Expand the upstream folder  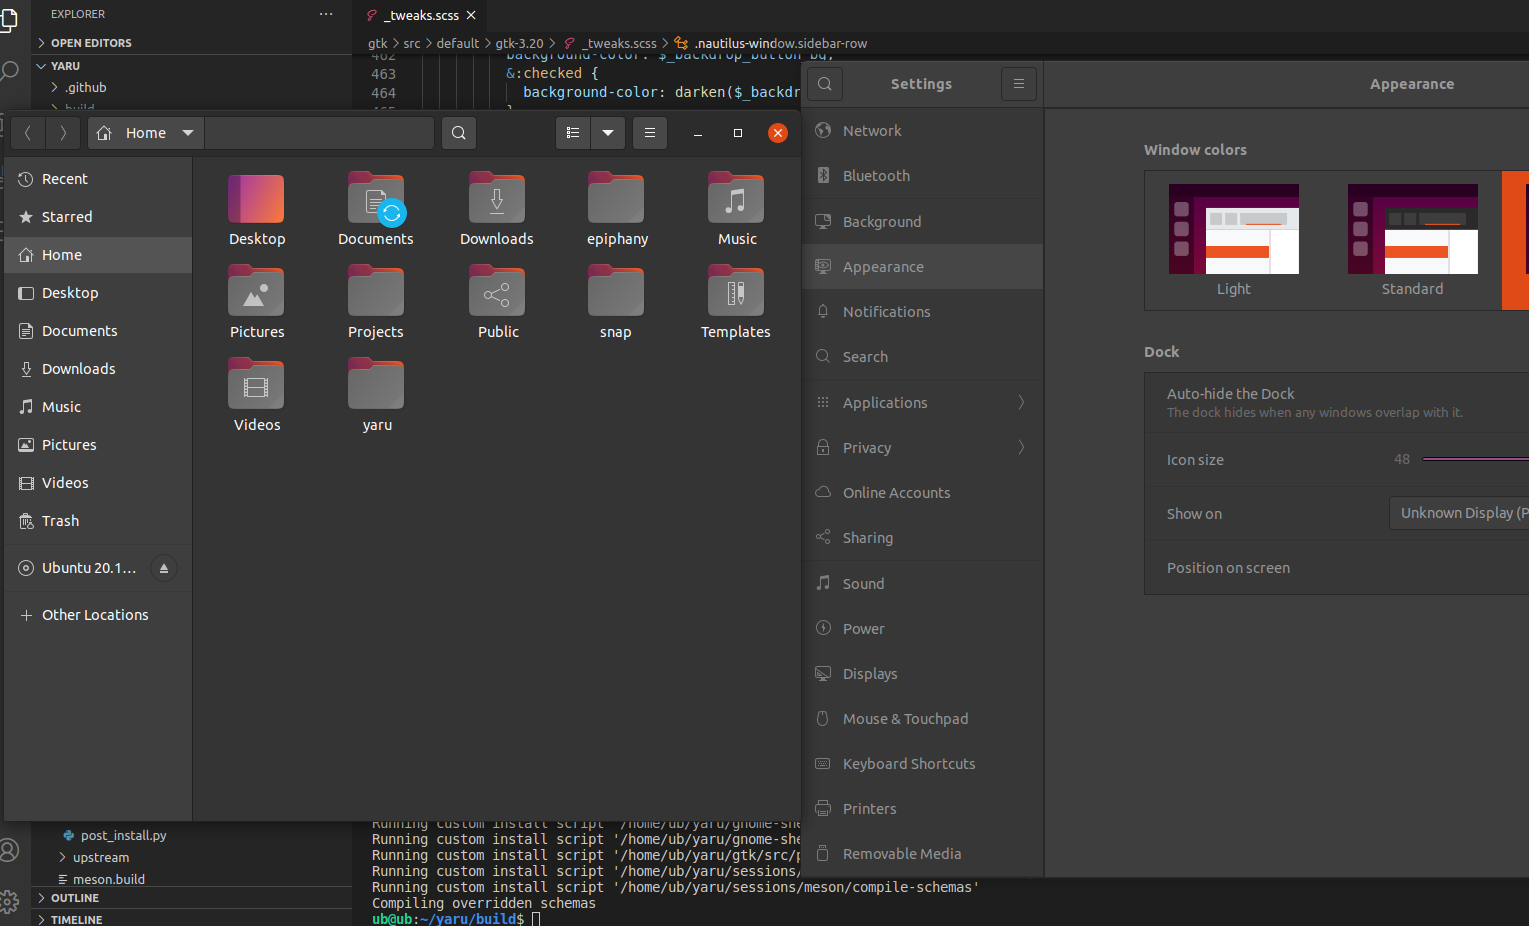100,858
